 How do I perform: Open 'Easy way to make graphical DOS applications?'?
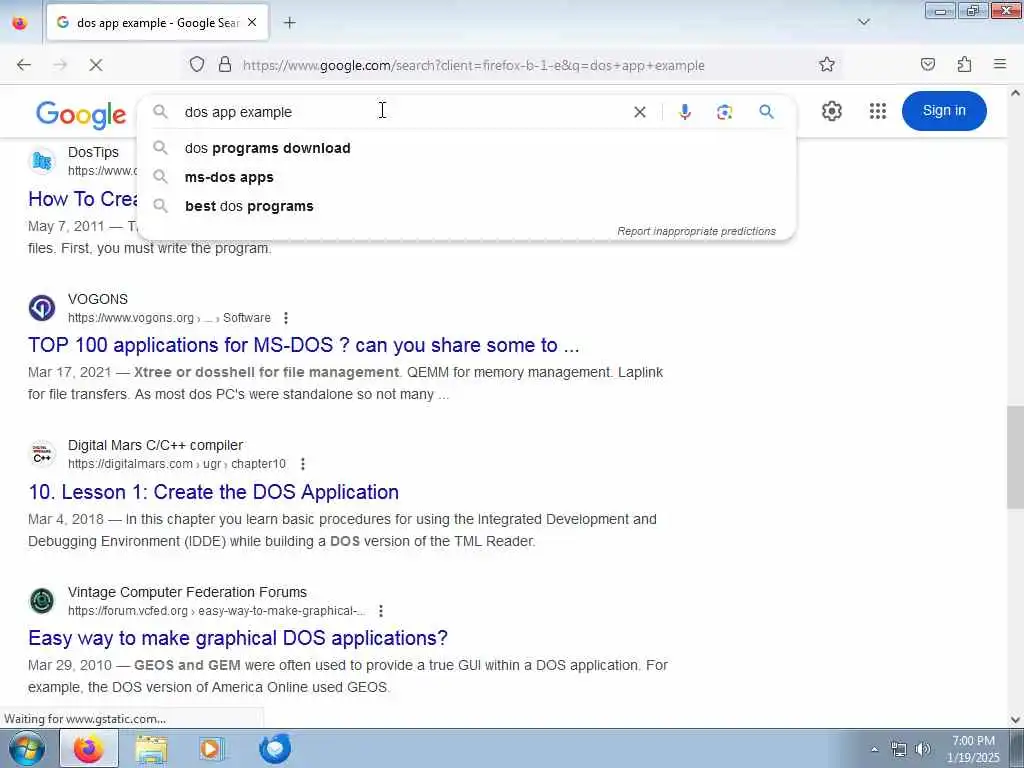coord(238,638)
